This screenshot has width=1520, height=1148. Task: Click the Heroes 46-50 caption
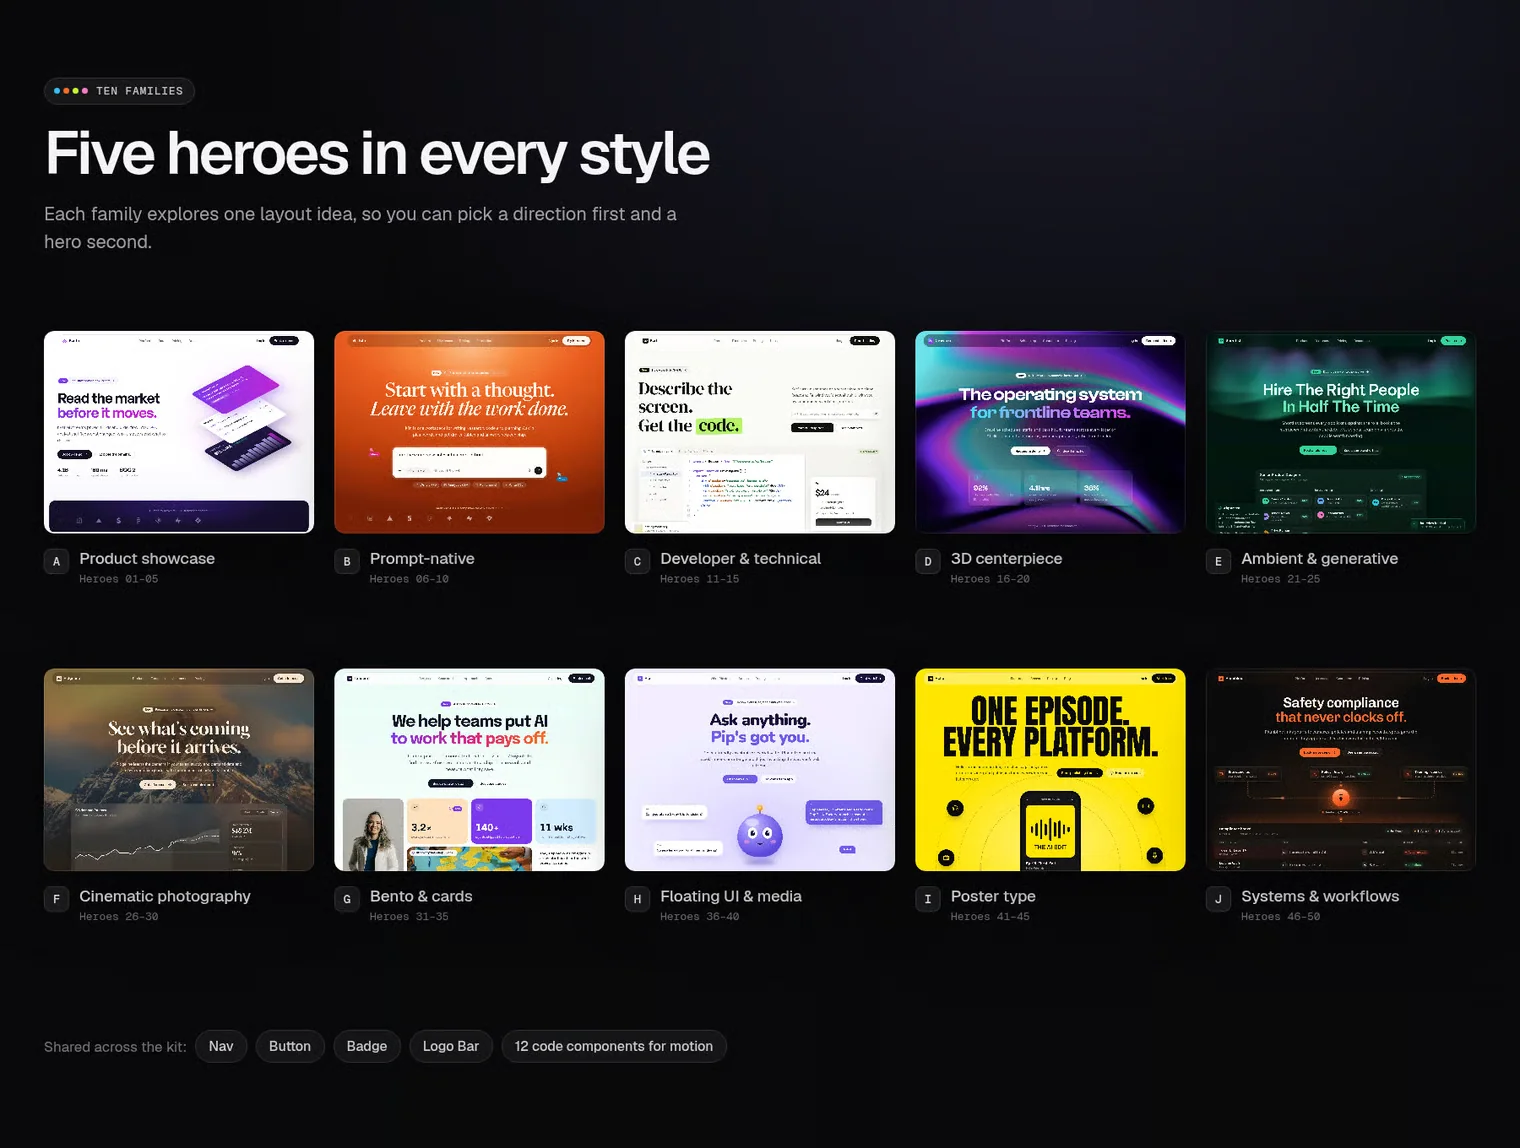tap(1281, 917)
